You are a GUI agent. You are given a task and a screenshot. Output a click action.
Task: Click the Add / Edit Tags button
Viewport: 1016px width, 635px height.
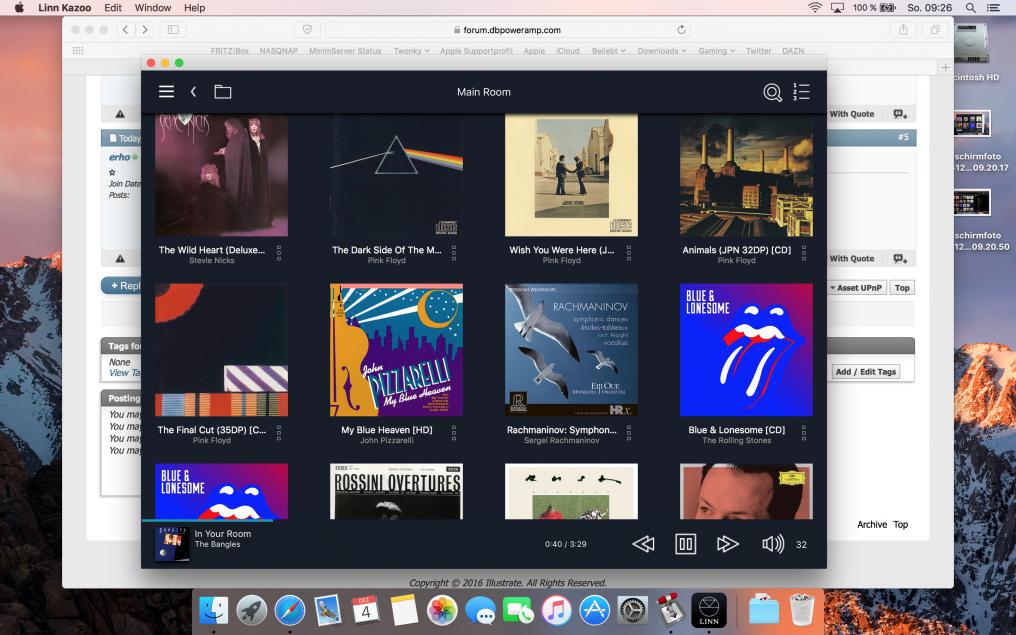pyautogui.click(x=865, y=371)
